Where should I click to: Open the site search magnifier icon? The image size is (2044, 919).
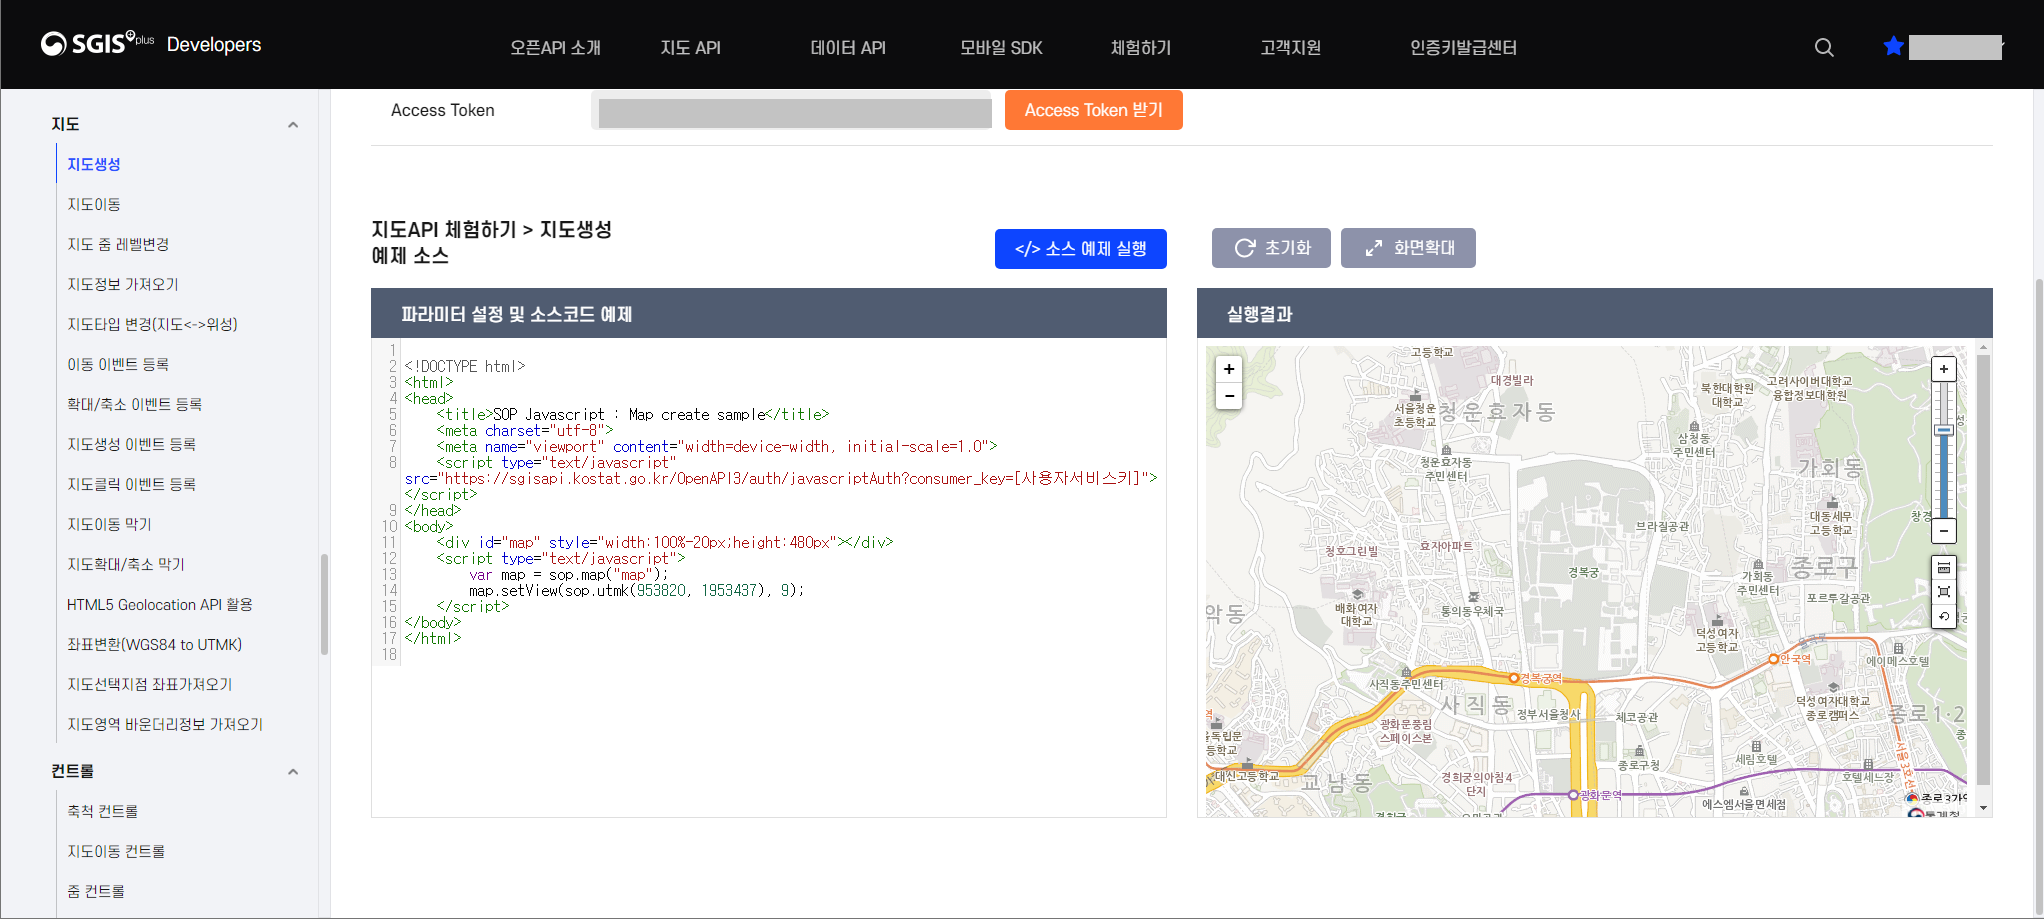coord(1824,47)
